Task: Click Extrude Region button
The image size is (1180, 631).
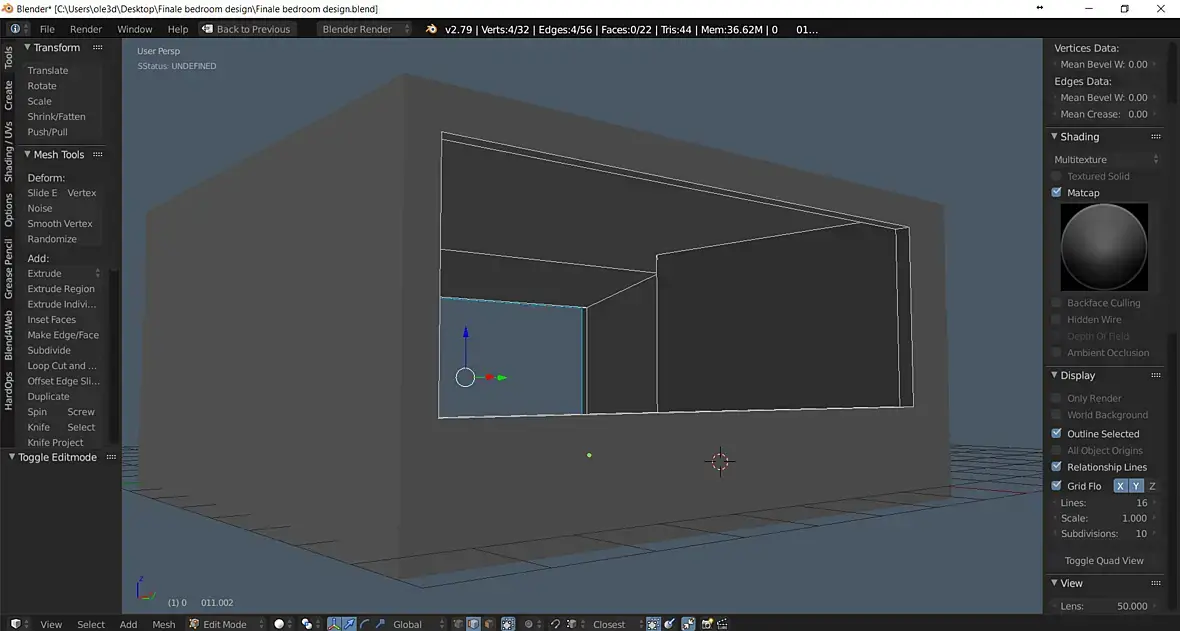Action: 61,289
